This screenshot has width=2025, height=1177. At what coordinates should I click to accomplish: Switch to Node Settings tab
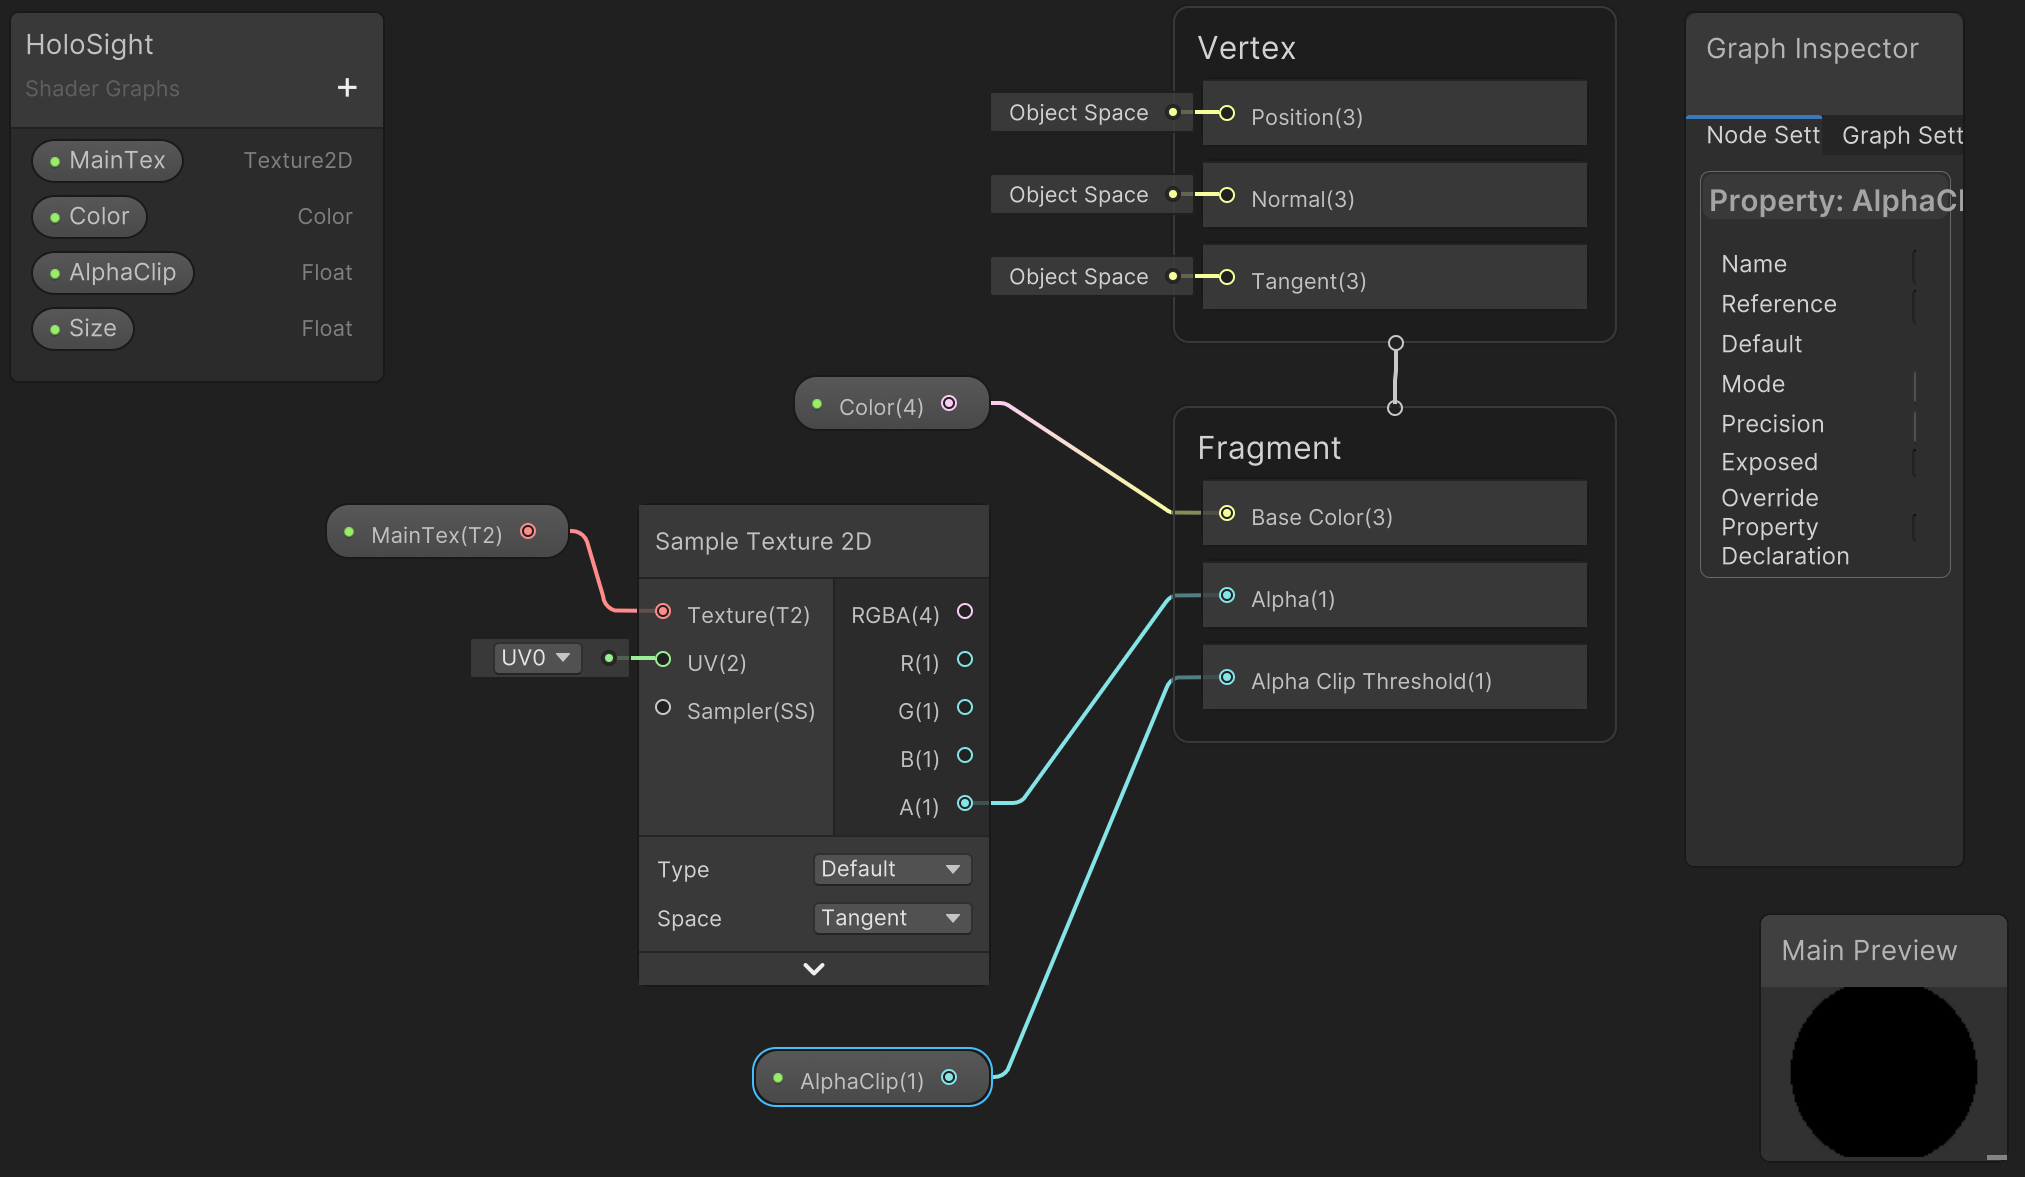[x=1761, y=135]
